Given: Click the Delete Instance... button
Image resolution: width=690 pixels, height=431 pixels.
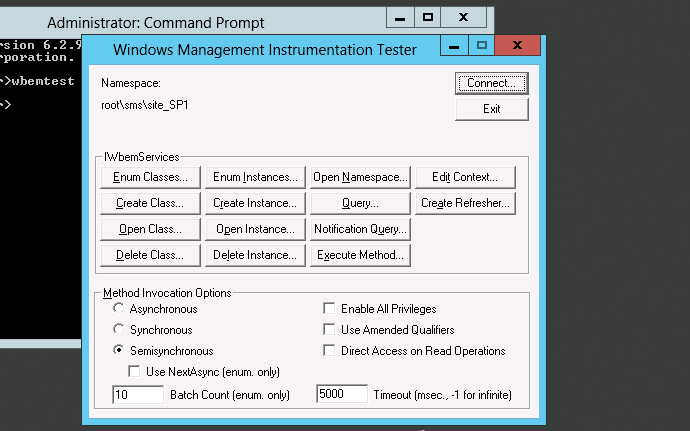Looking at the screenshot, I should click(x=255, y=255).
